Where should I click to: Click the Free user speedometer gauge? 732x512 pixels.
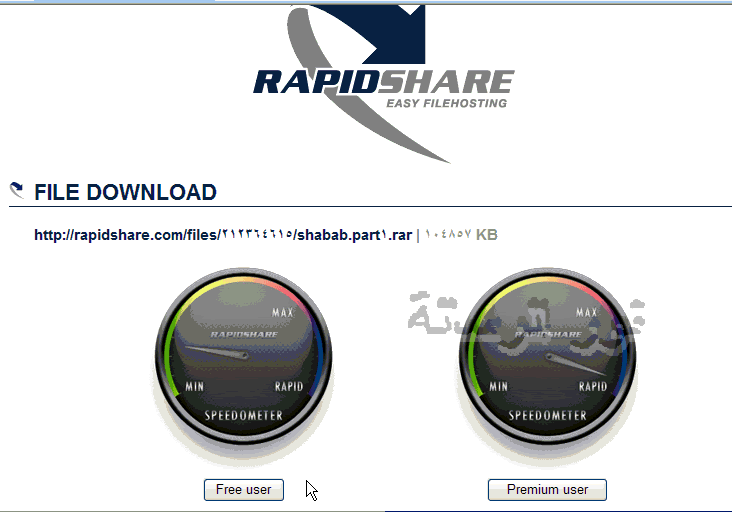coord(244,356)
